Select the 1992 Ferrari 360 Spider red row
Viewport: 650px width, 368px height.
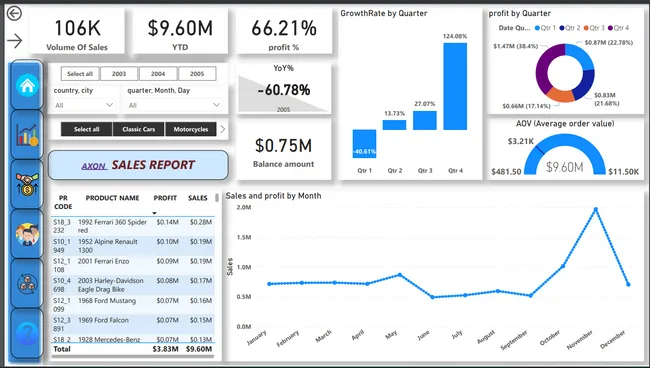coord(133,226)
